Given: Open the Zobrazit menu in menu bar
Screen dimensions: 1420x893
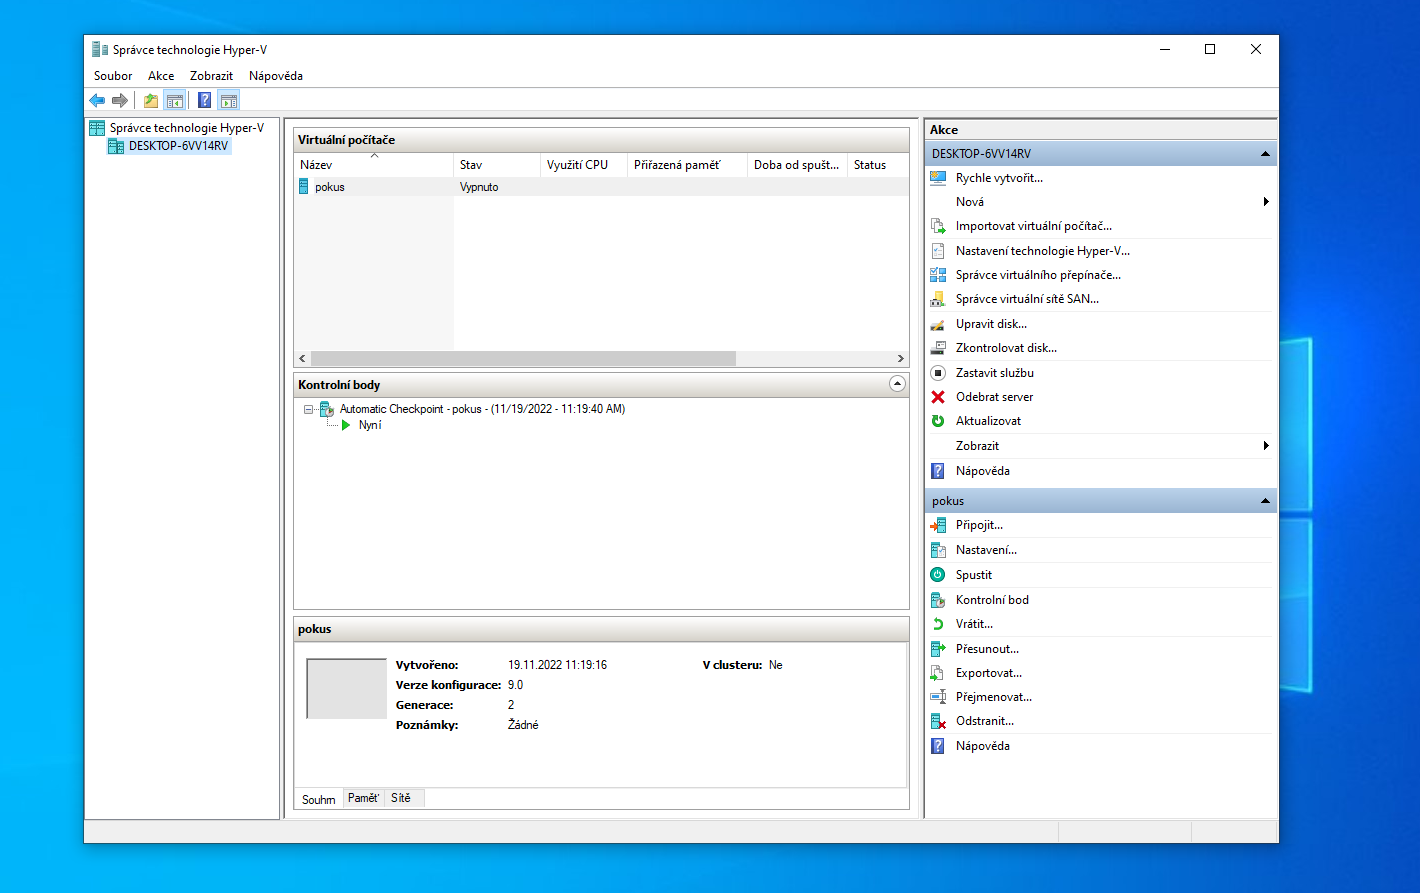Looking at the screenshot, I should (x=211, y=76).
